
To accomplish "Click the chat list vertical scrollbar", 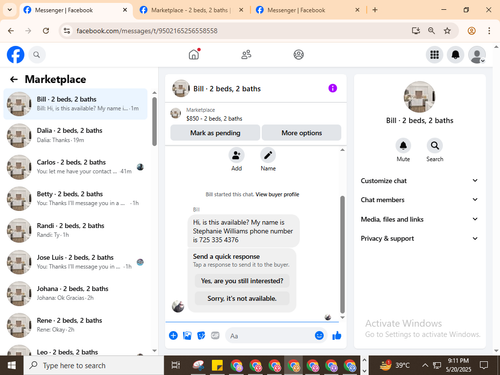I will (154, 122).
